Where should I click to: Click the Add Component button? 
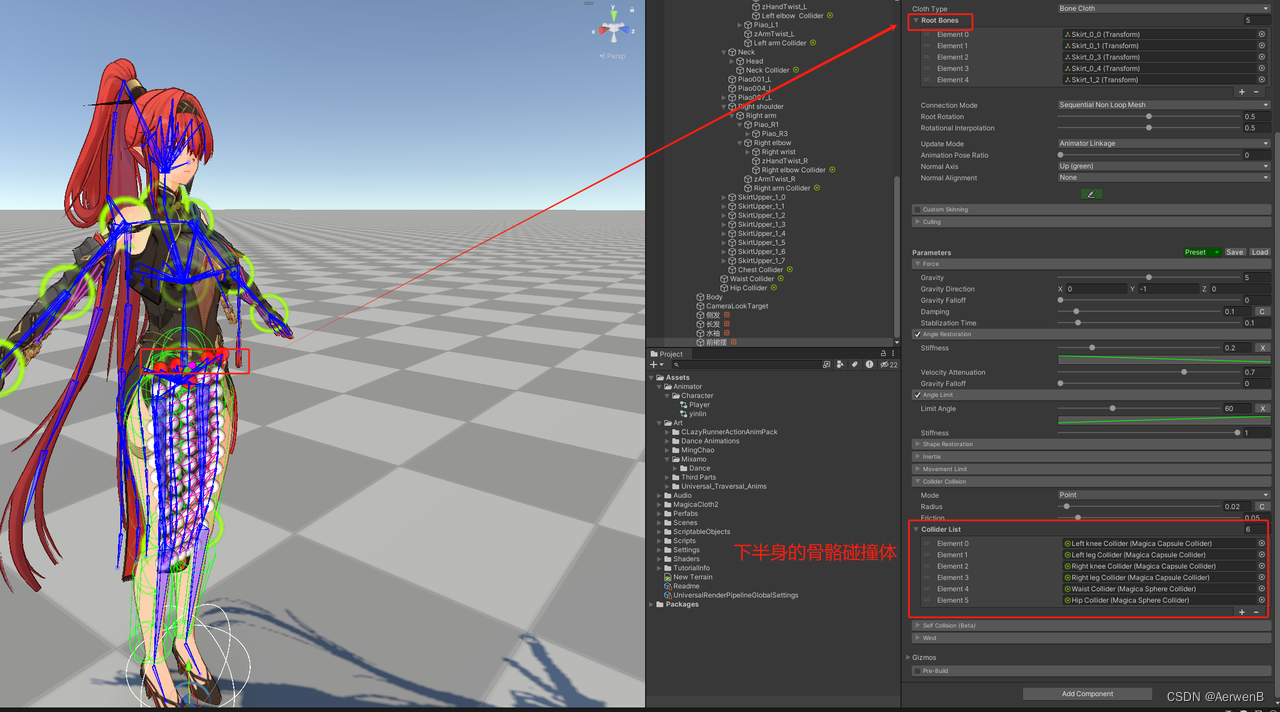click(1088, 693)
